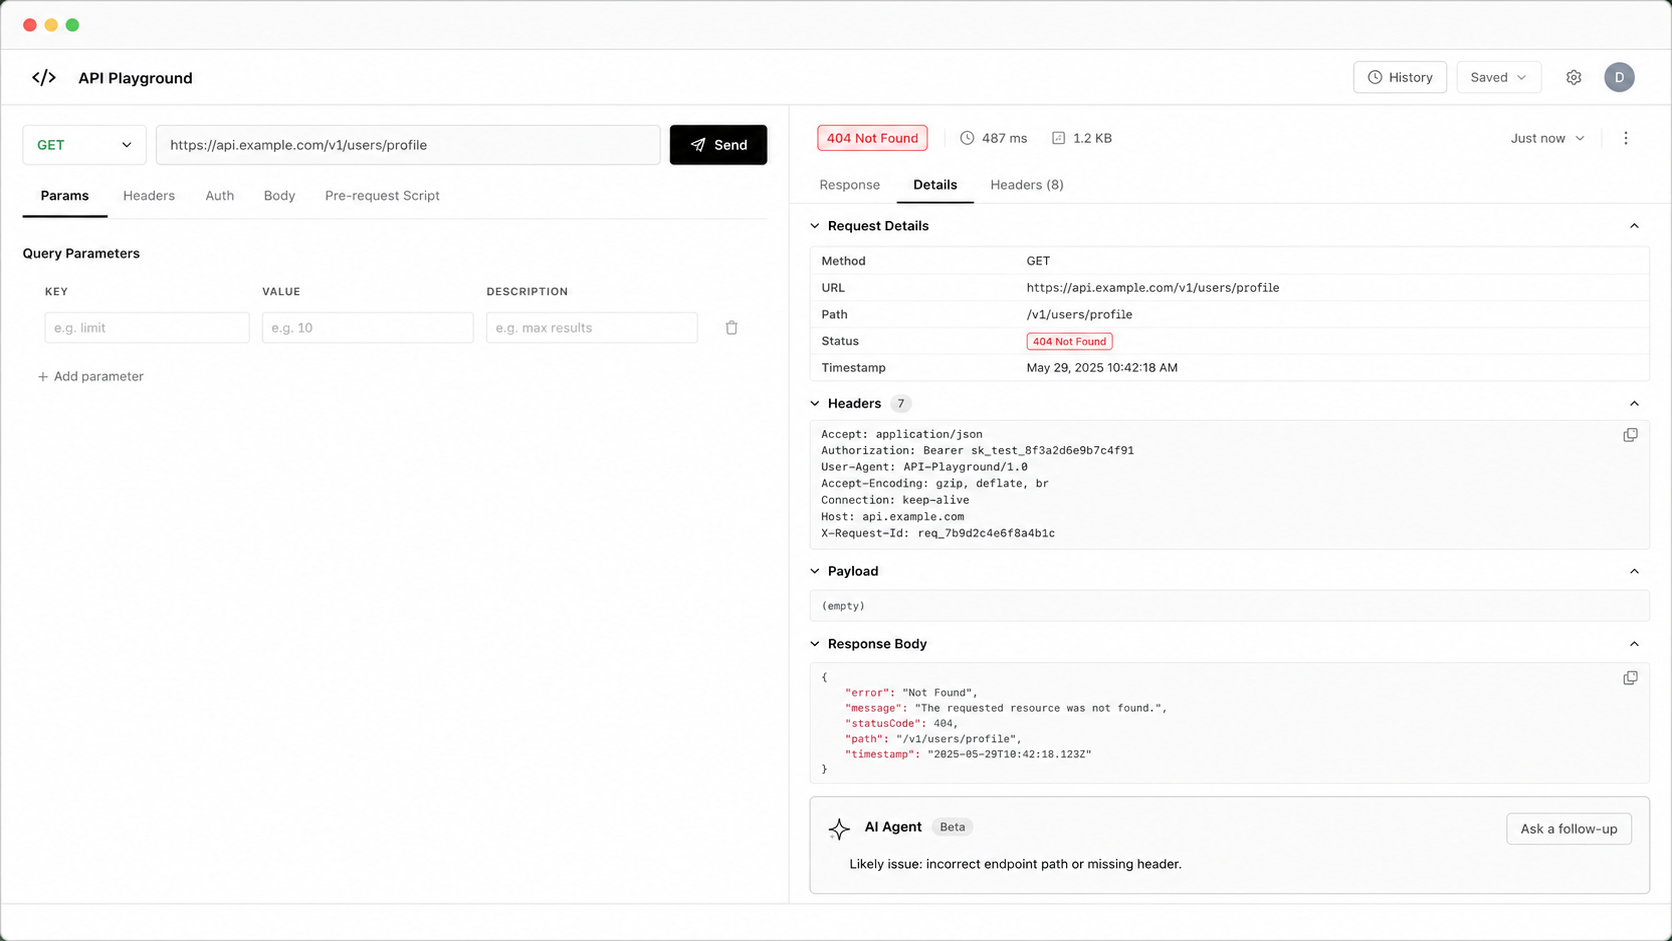This screenshot has height=941, width=1672.
Task: Click Ask a follow-up
Action: (1569, 829)
